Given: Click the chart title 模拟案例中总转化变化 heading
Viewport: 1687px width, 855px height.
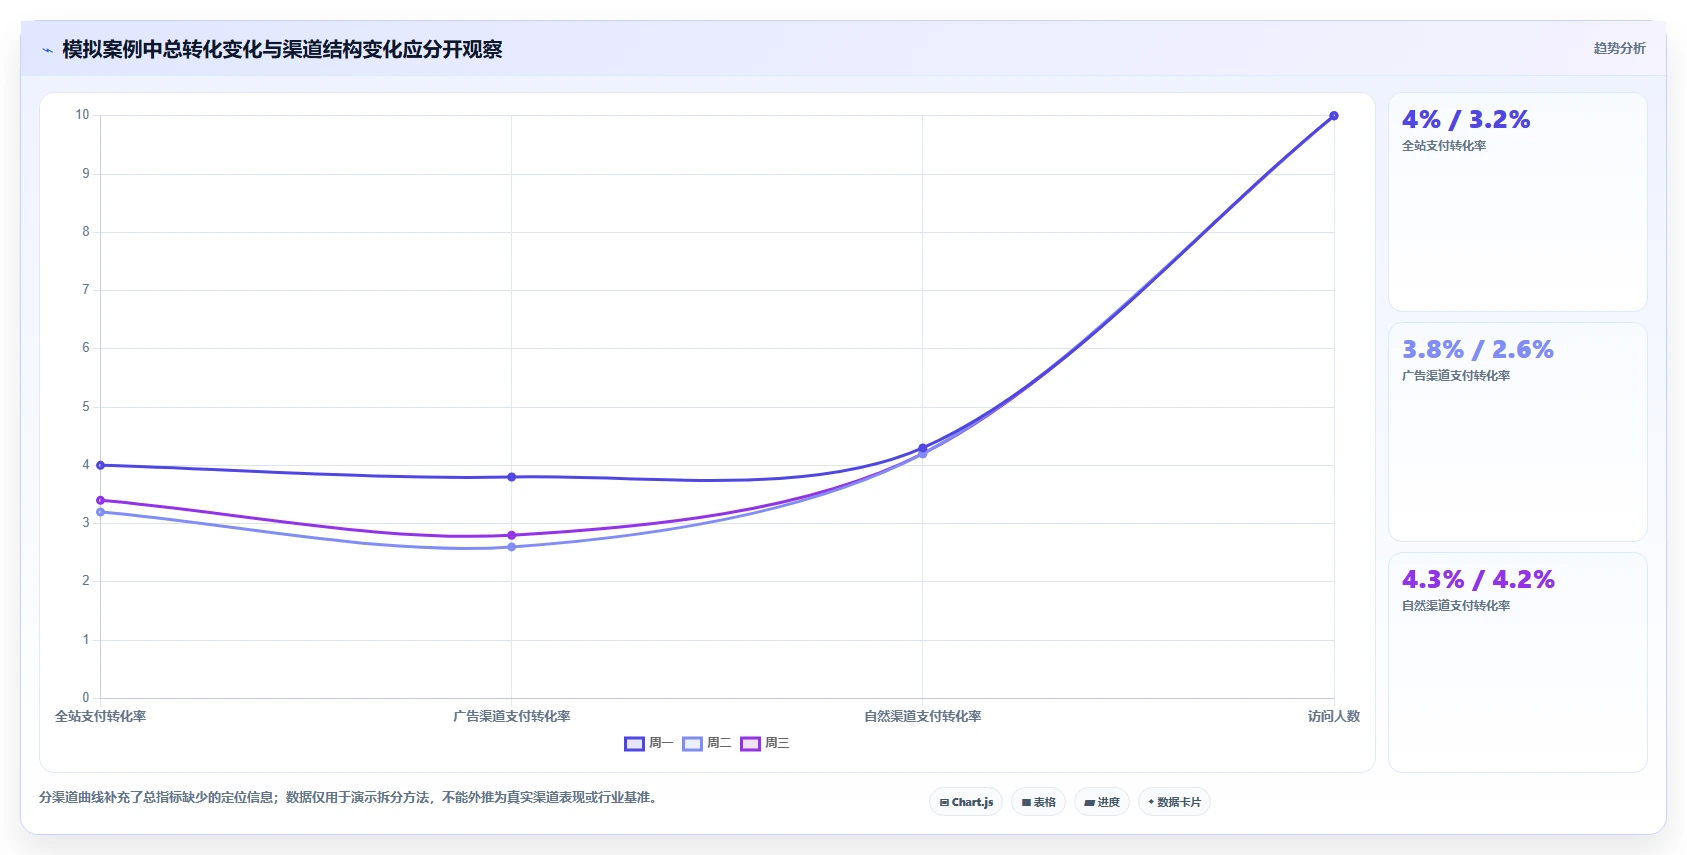Looking at the screenshot, I should (x=282, y=49).
